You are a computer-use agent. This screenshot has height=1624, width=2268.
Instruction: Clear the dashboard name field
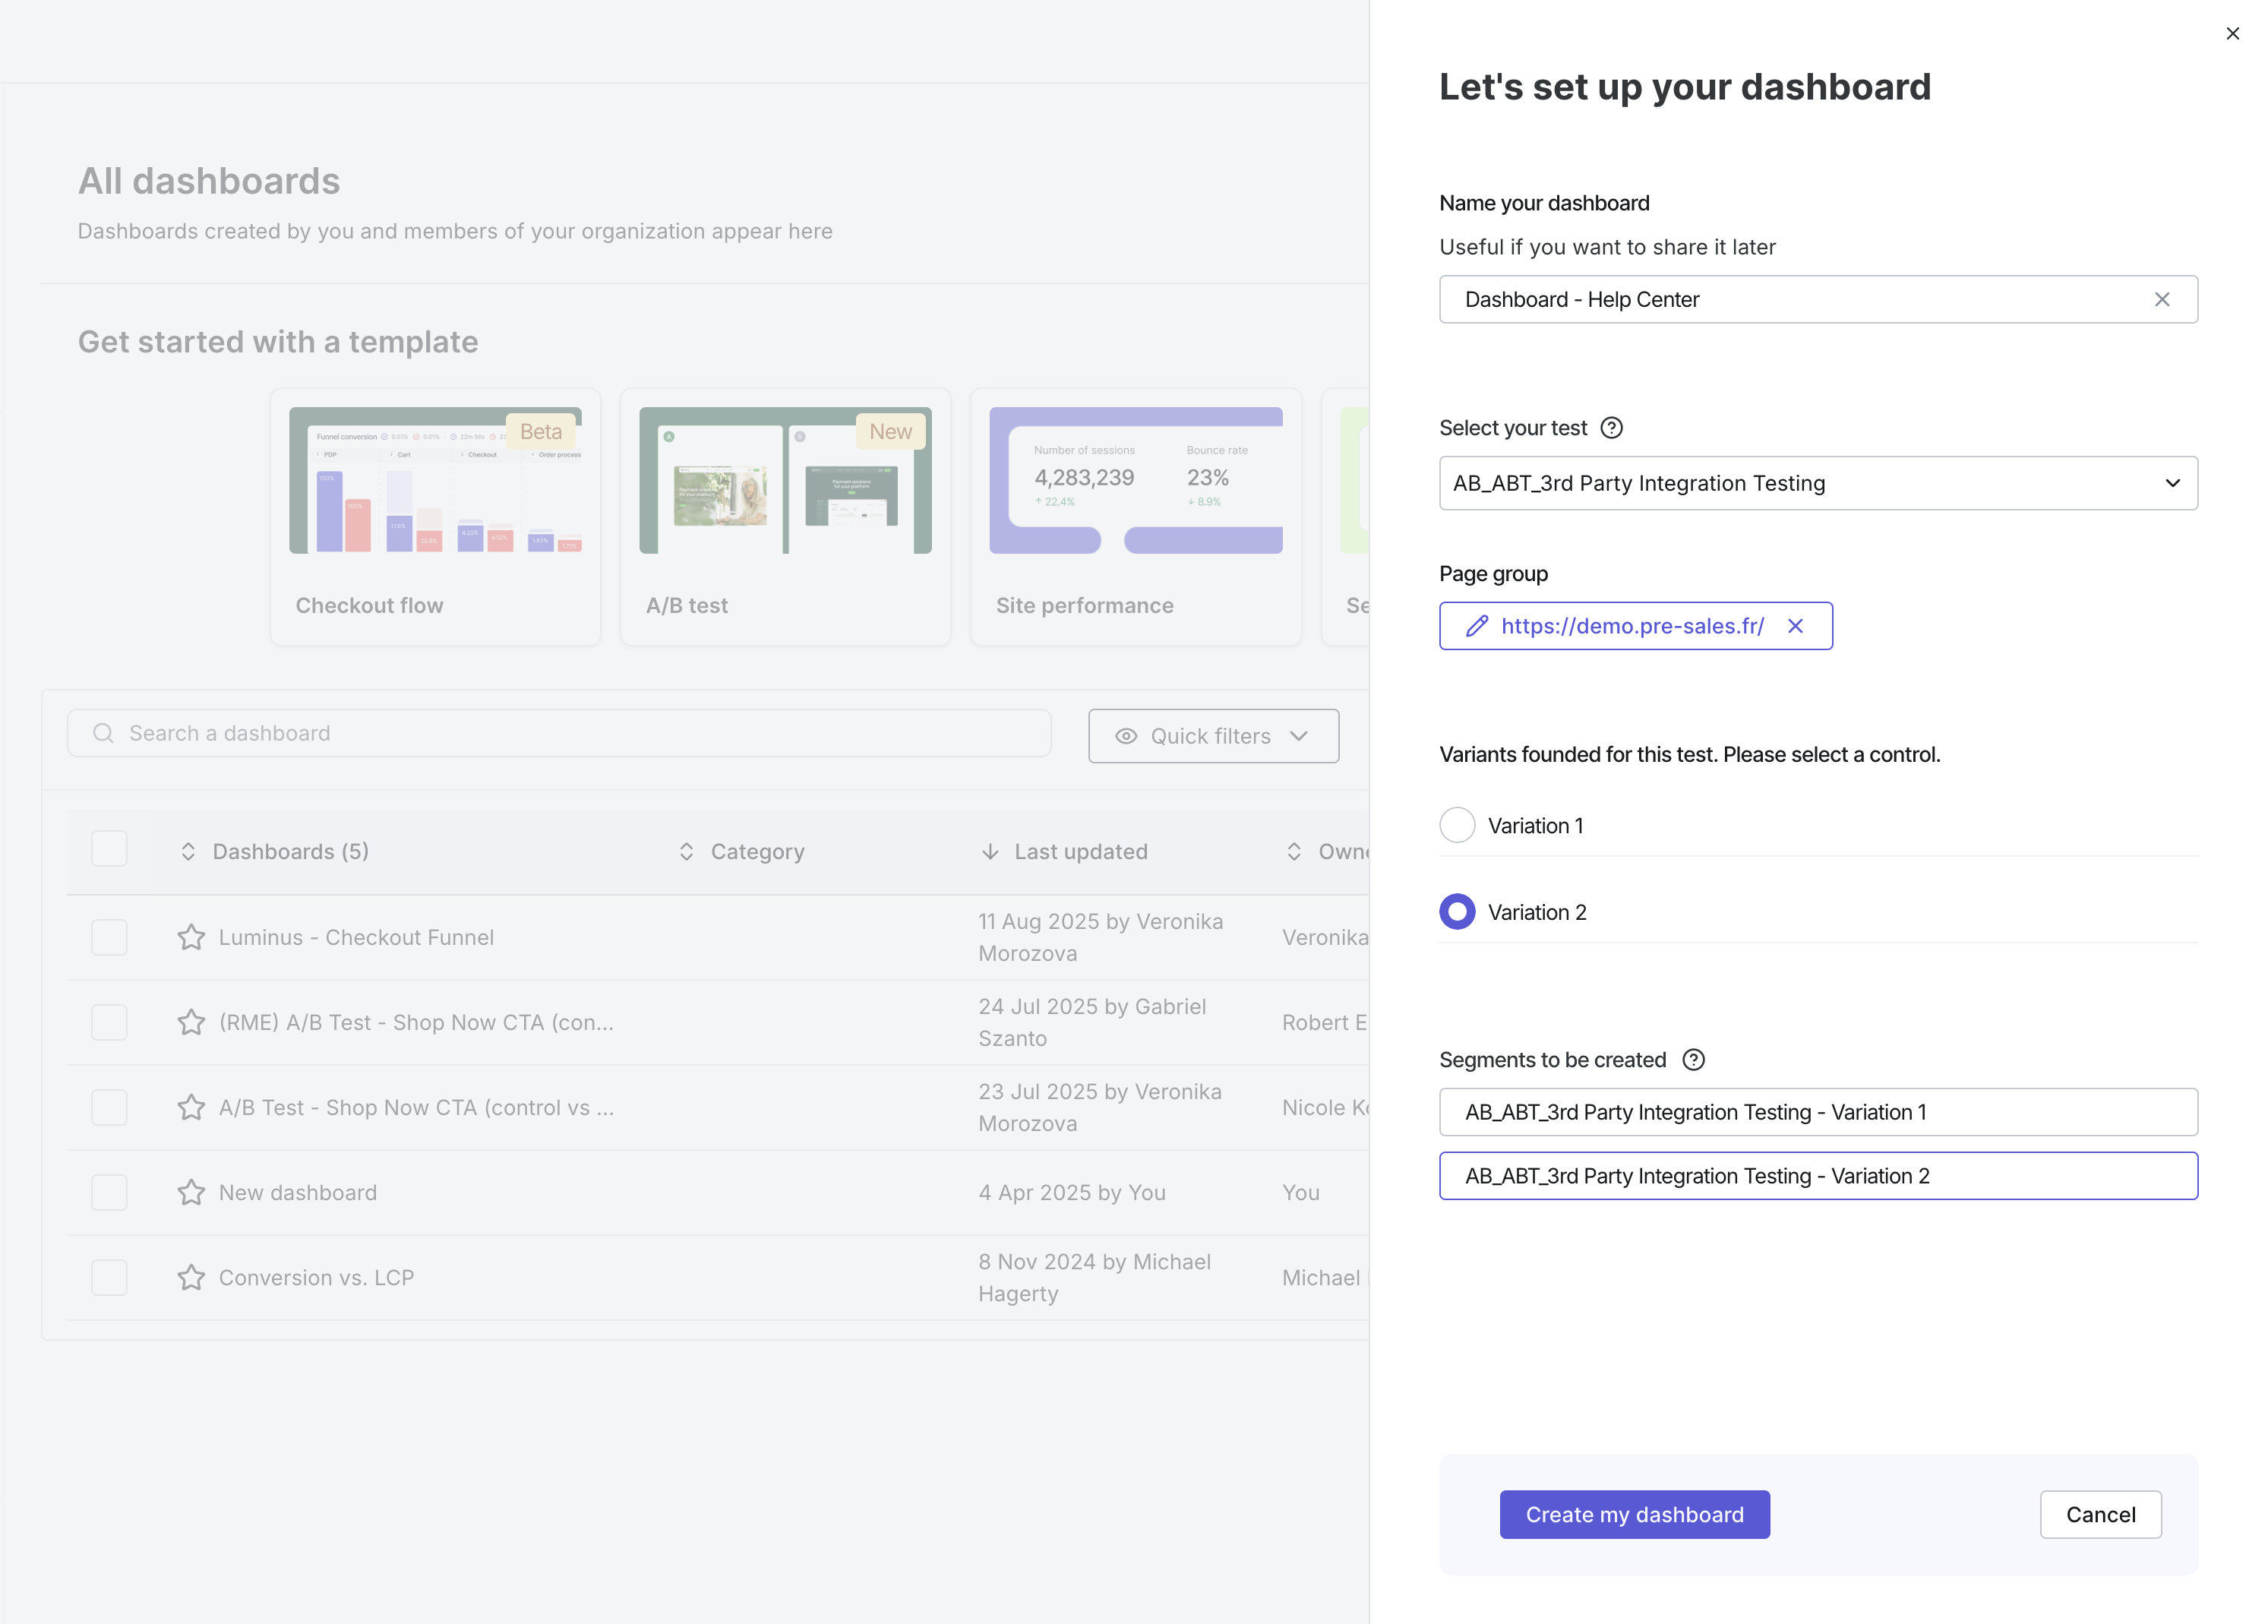[2162, 300]
